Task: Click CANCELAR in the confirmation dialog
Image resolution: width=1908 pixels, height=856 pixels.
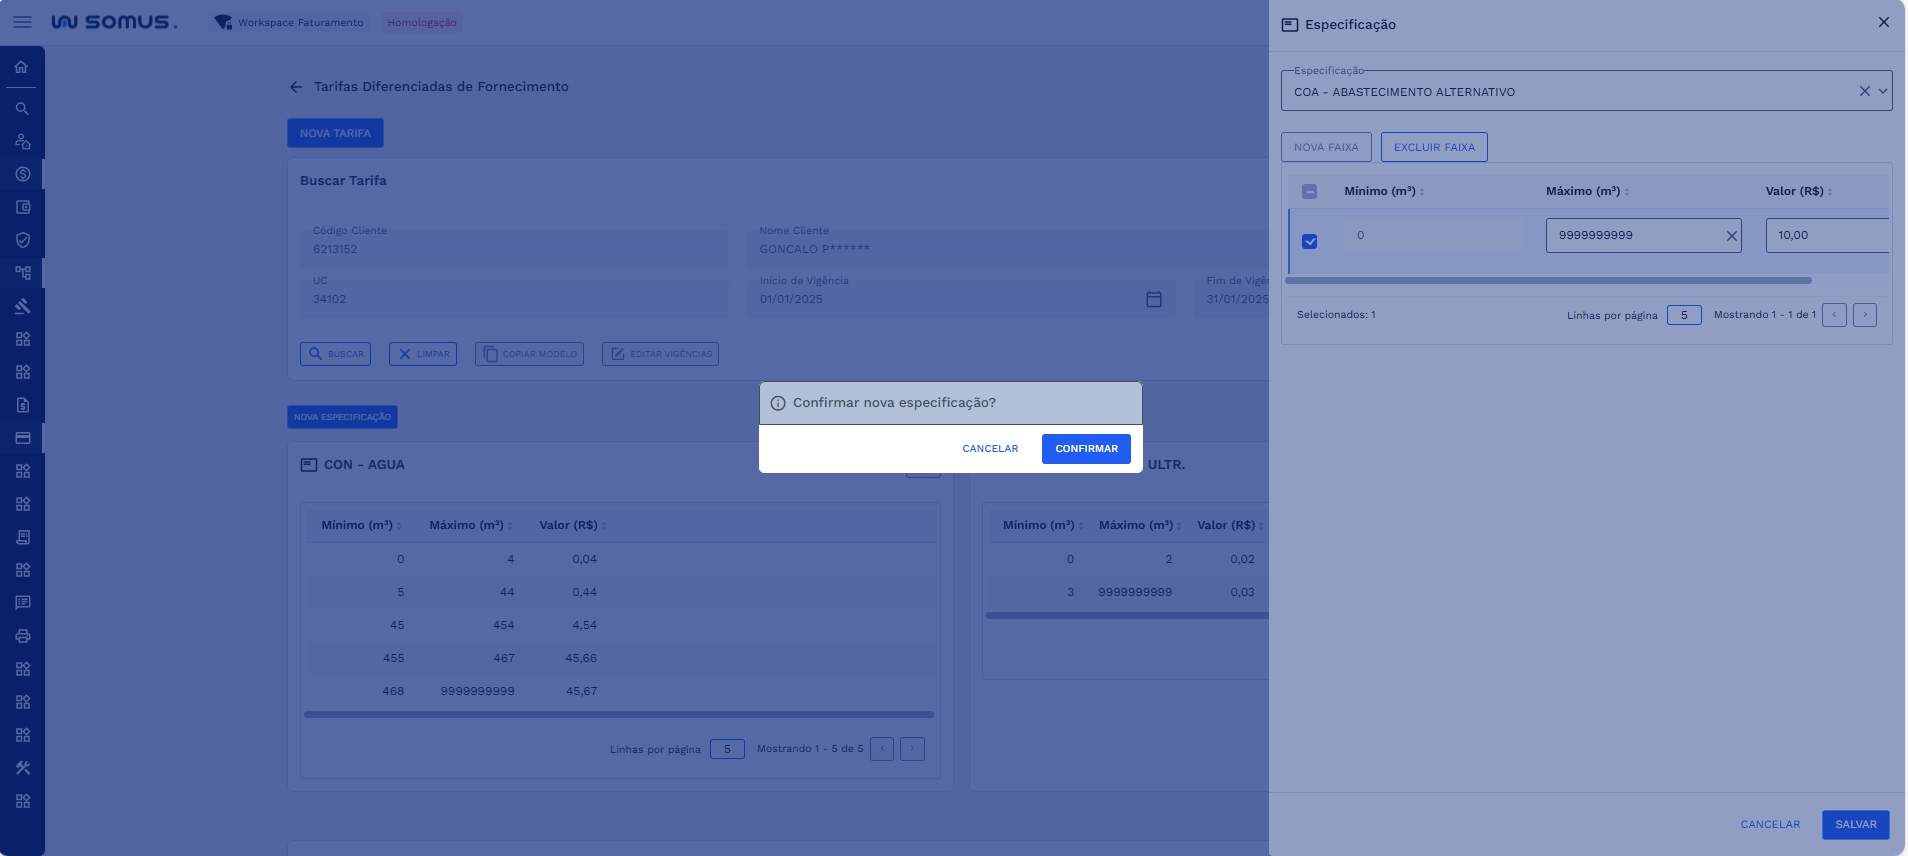Action: [990, 449]
